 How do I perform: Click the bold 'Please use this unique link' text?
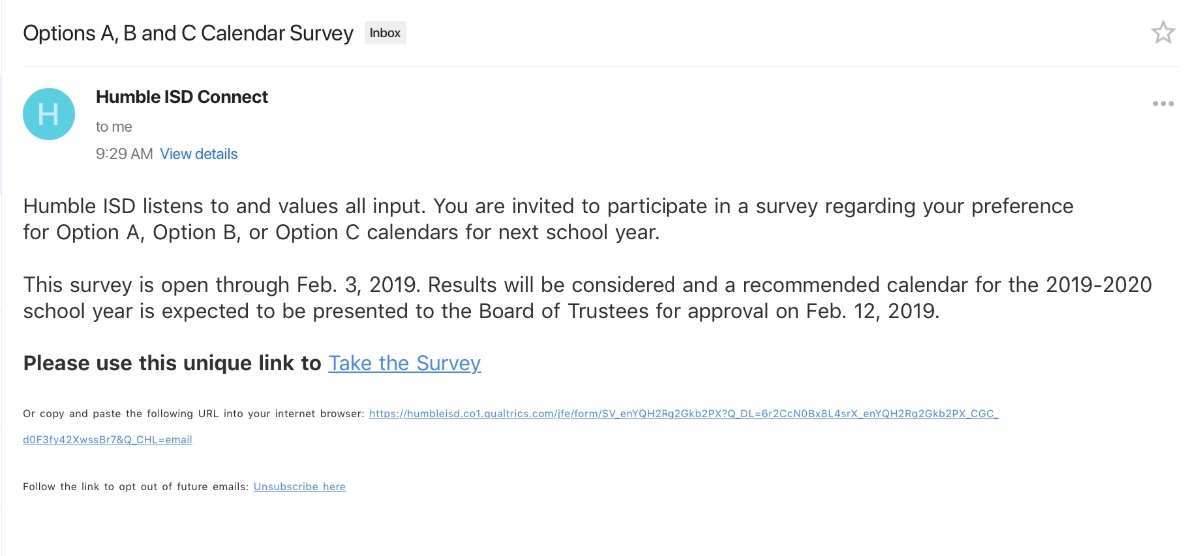172,363
